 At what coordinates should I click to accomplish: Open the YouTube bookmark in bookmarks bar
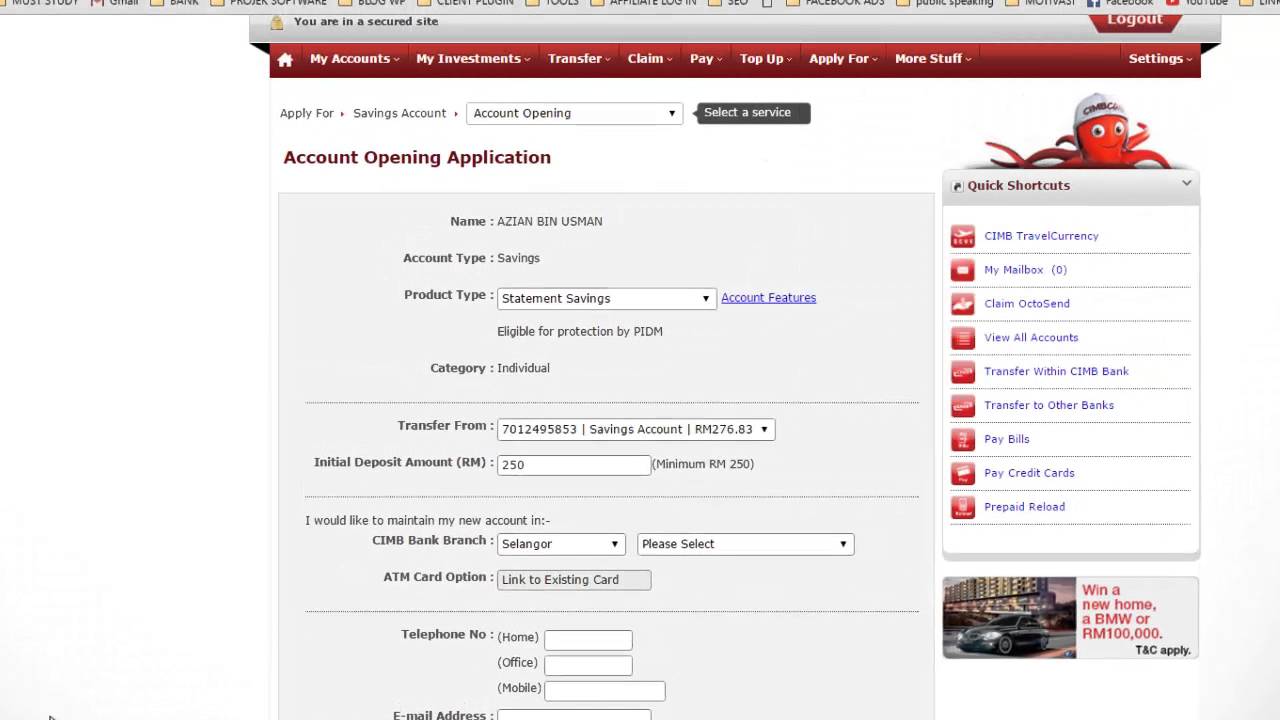1197,3
